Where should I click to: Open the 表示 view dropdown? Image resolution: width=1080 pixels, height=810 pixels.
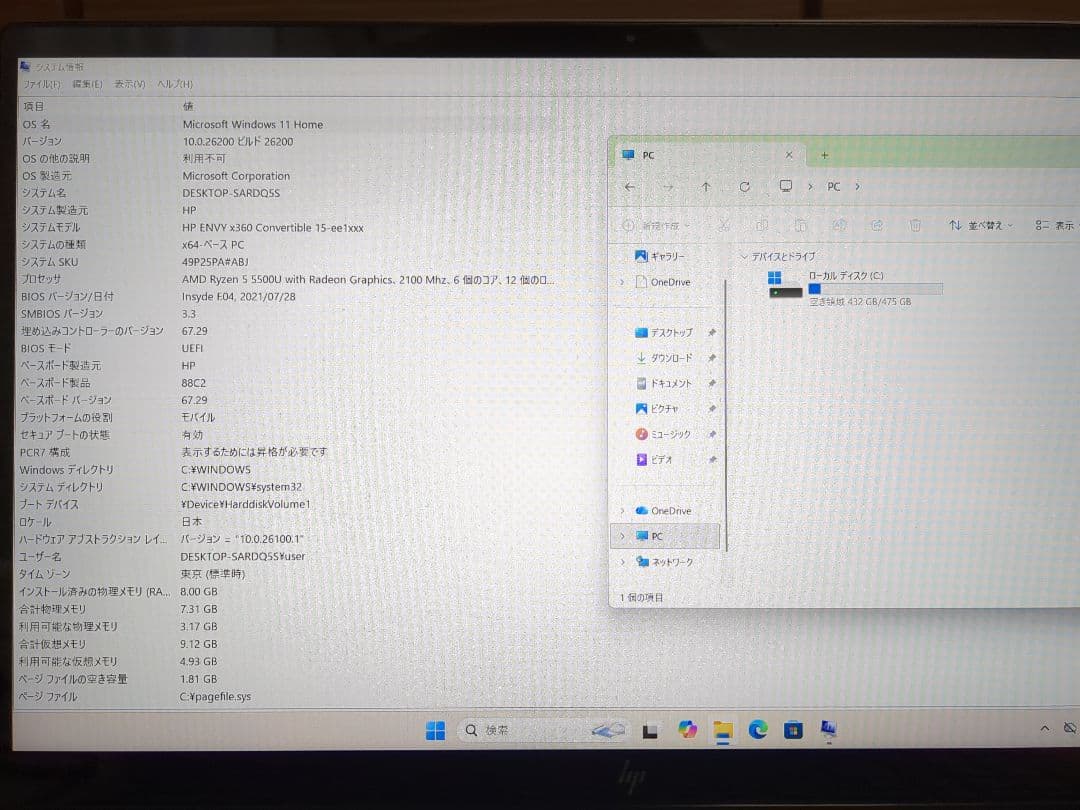tap(1055, 225)
